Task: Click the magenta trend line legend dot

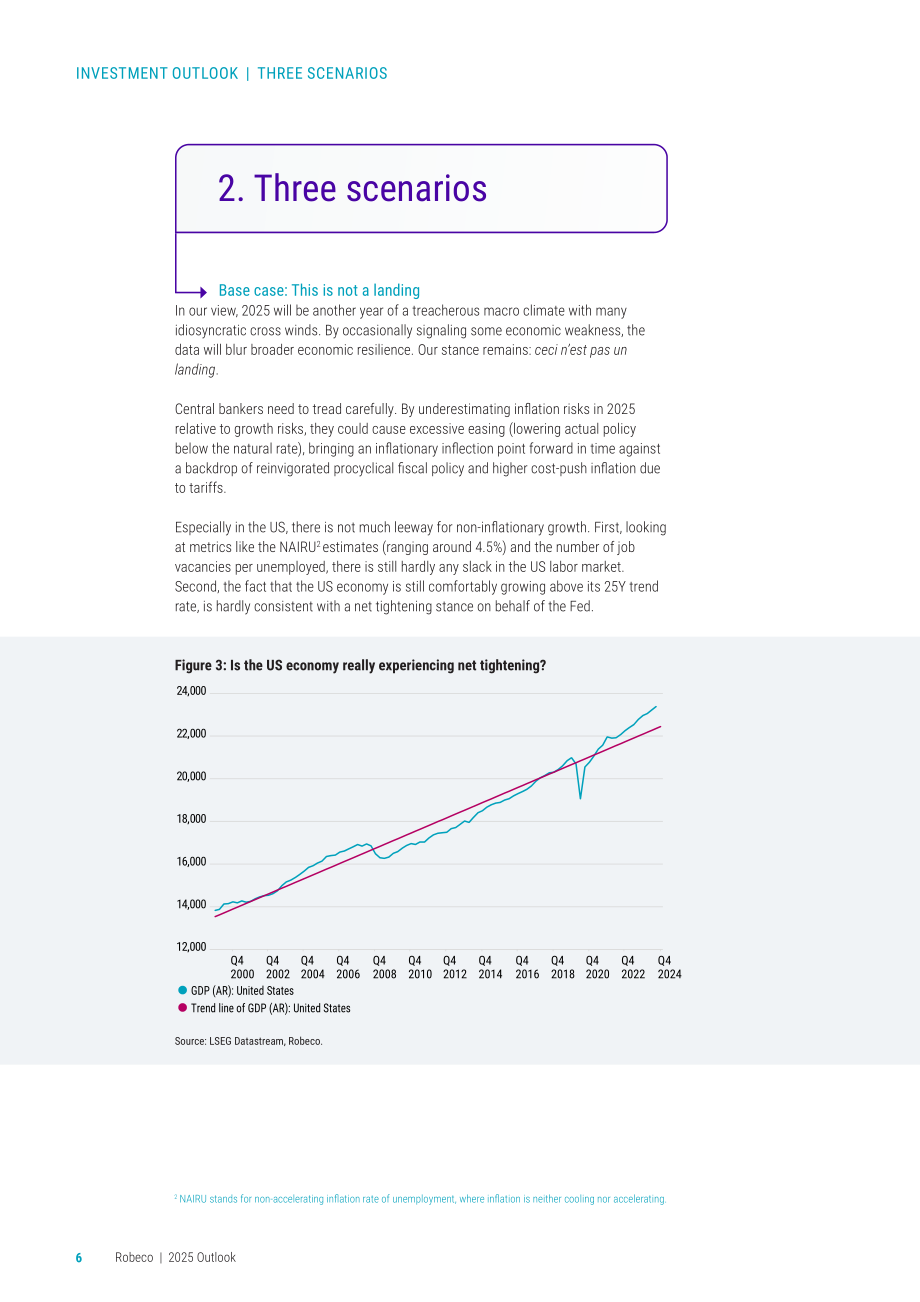Action: [x=182, y=1008]
